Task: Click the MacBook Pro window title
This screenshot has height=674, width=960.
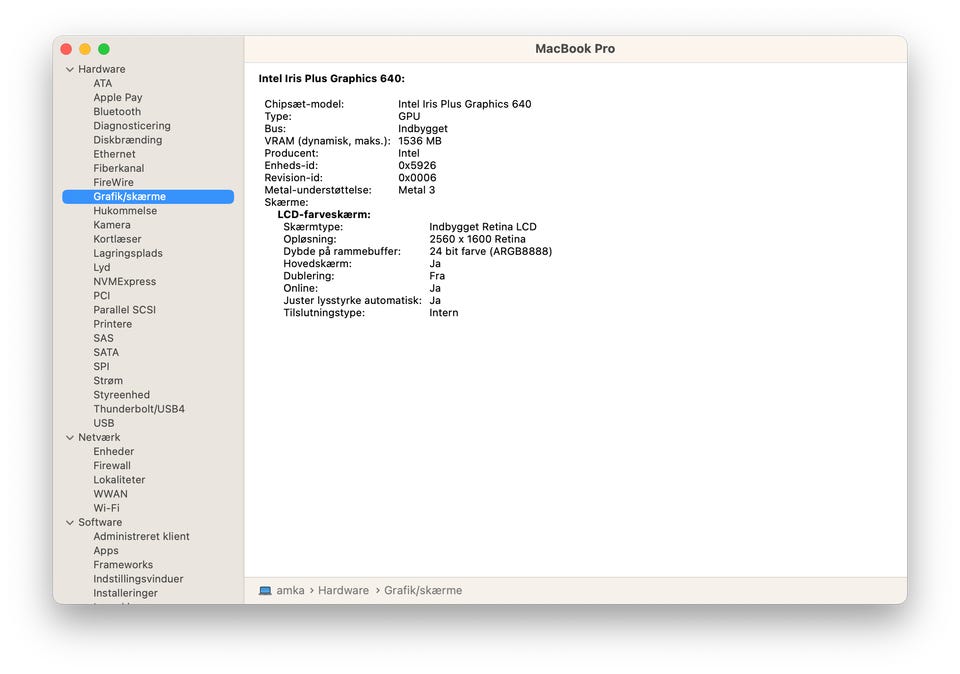Action: click(x=575, y=48)
